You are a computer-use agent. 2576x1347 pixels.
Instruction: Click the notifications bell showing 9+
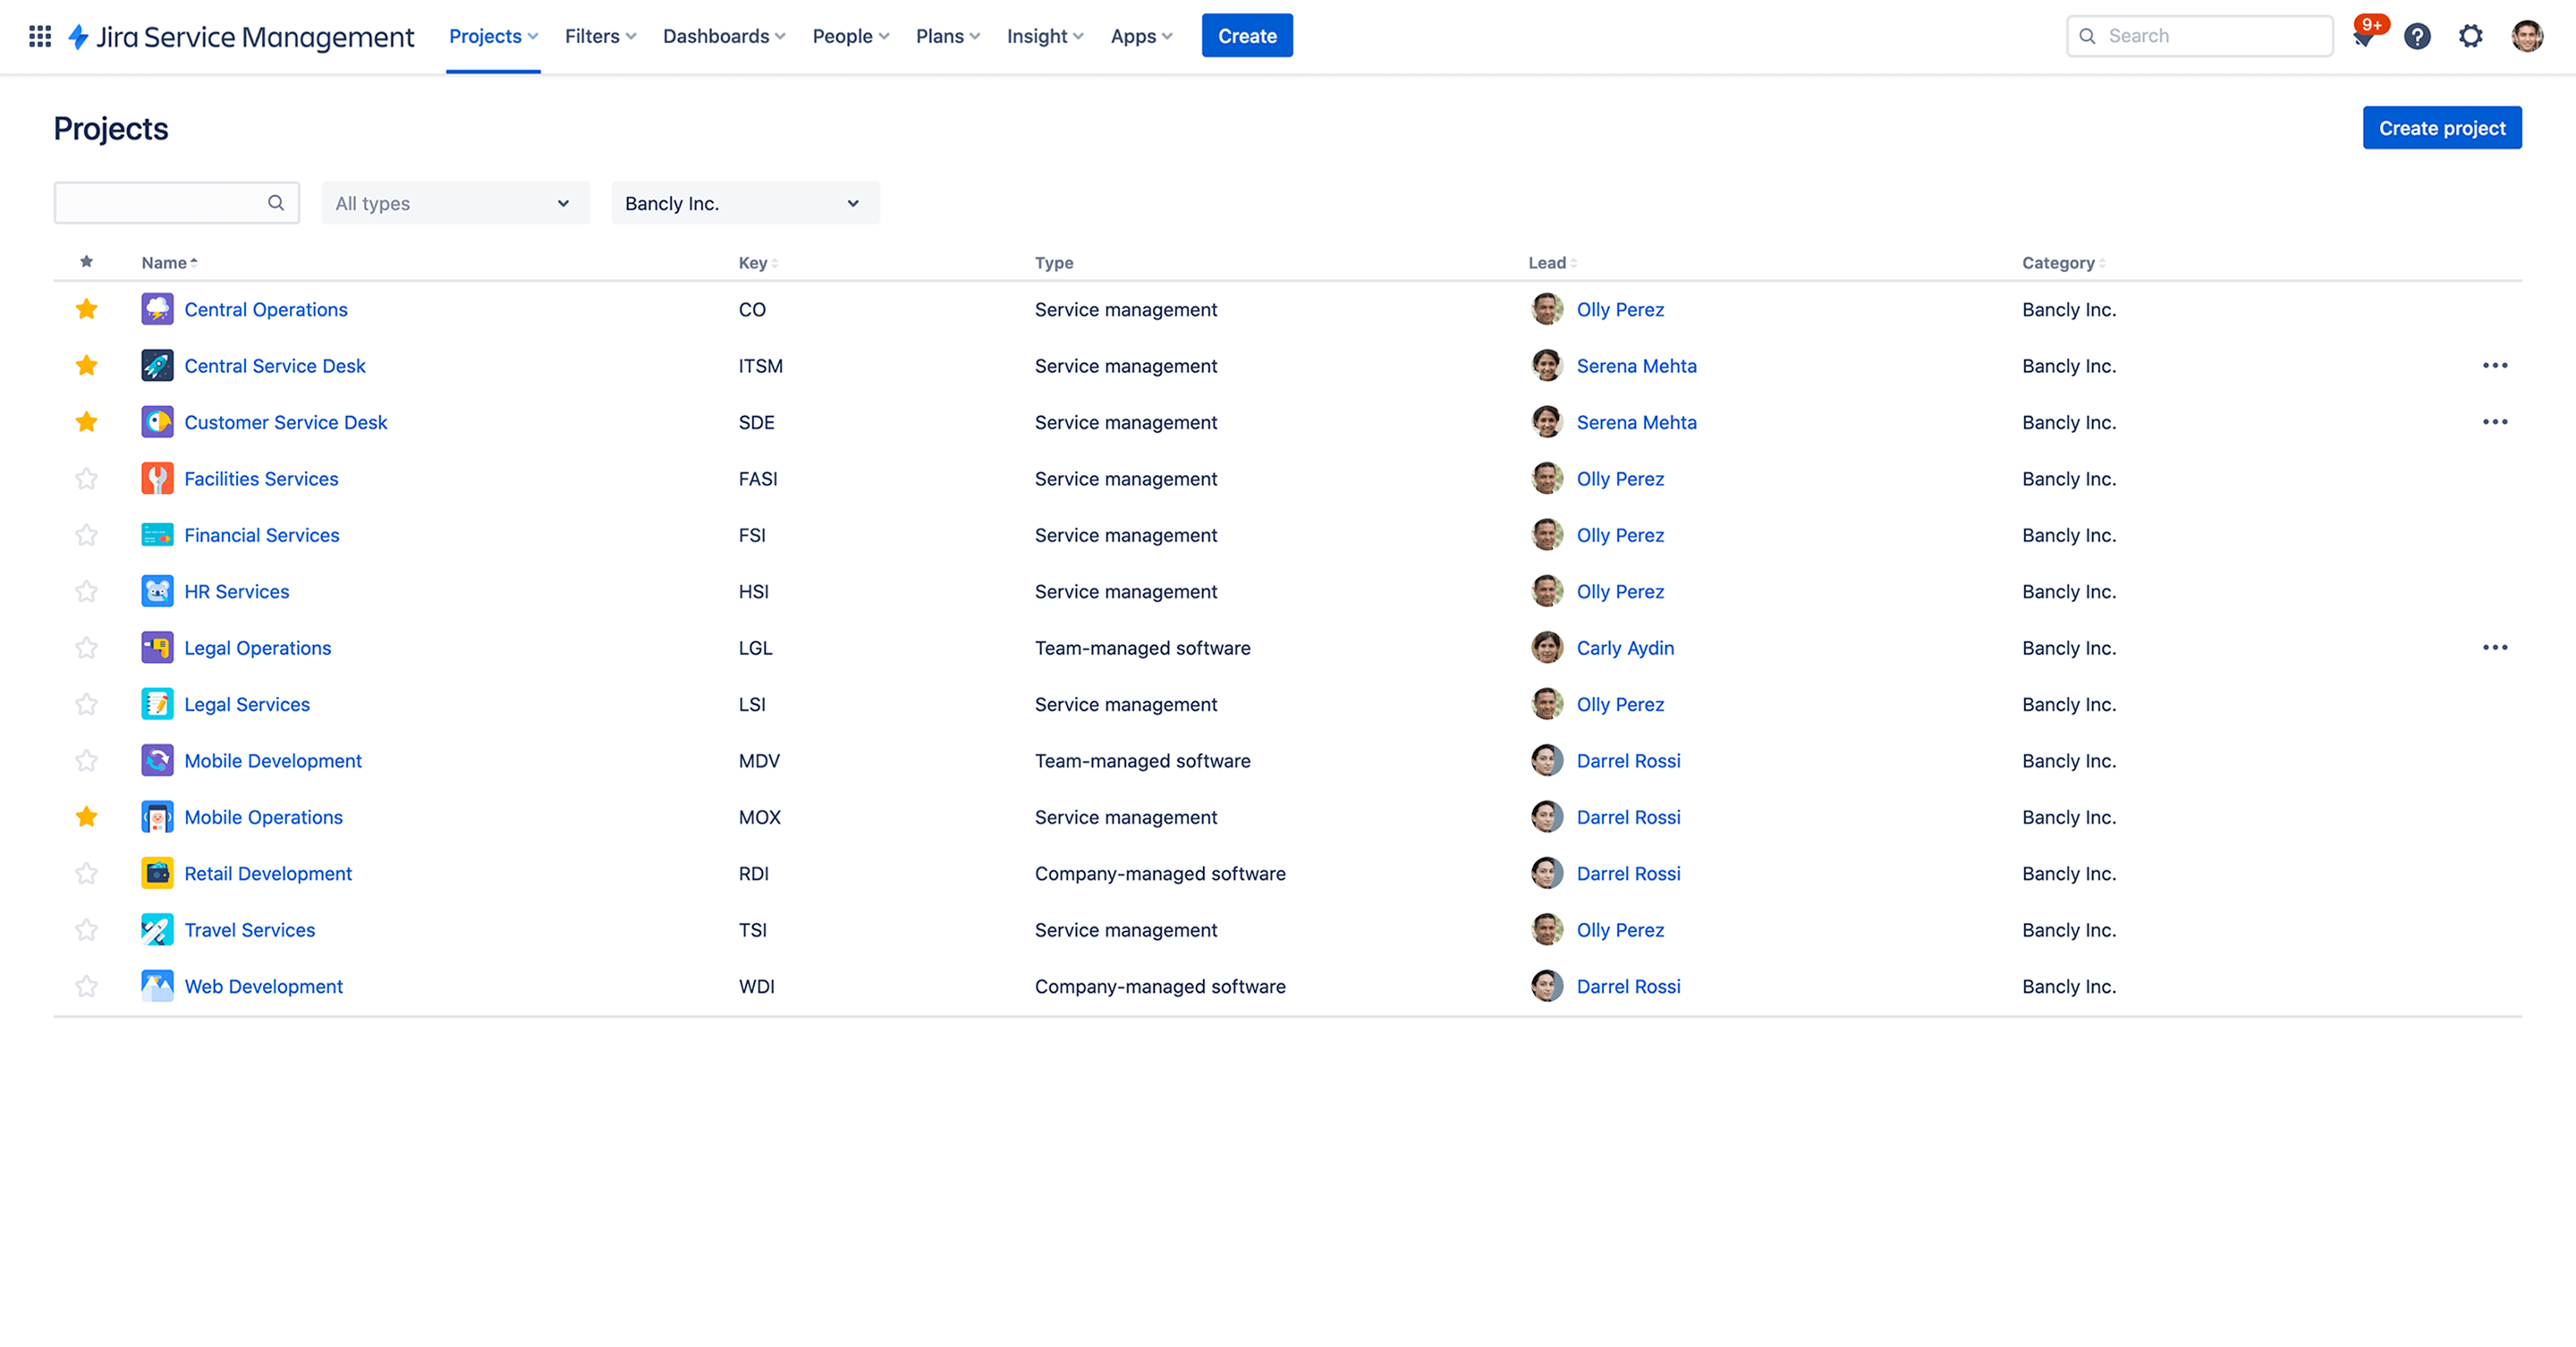[x=2366, y=36]
